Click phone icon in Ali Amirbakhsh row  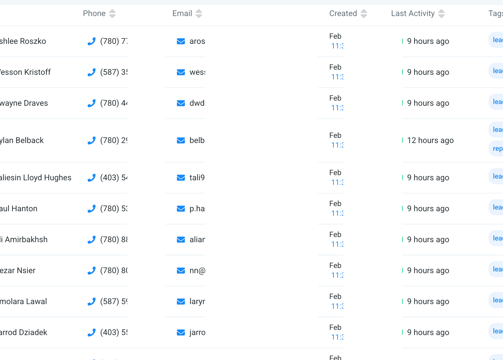(x=91, y=240)
